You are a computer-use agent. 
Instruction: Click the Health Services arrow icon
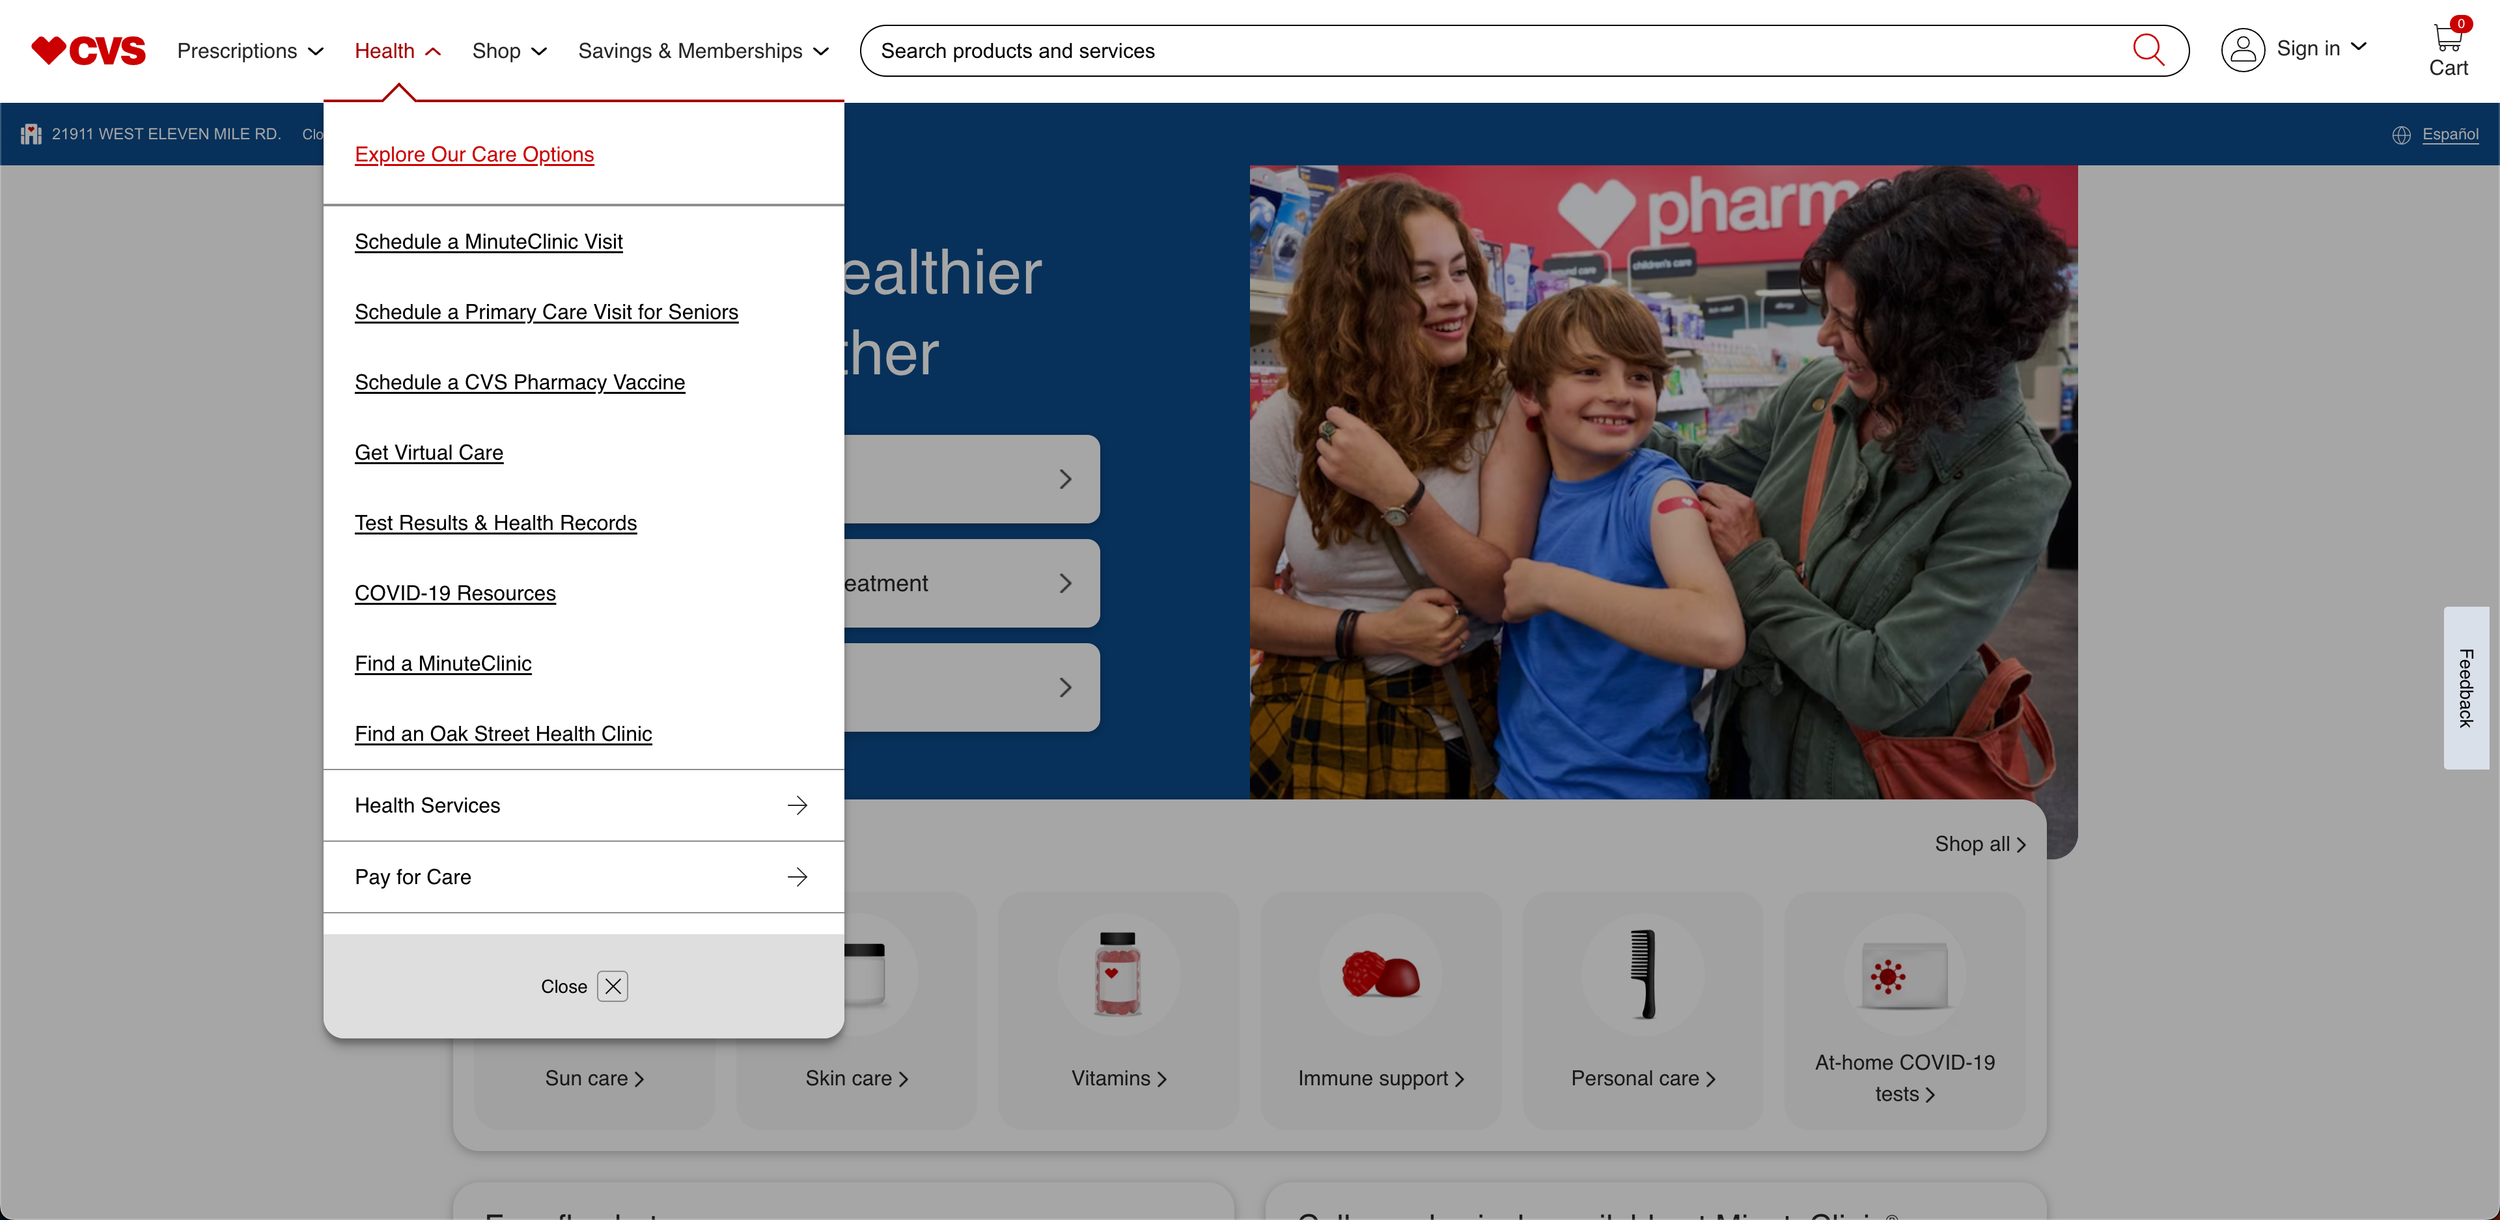797,805
